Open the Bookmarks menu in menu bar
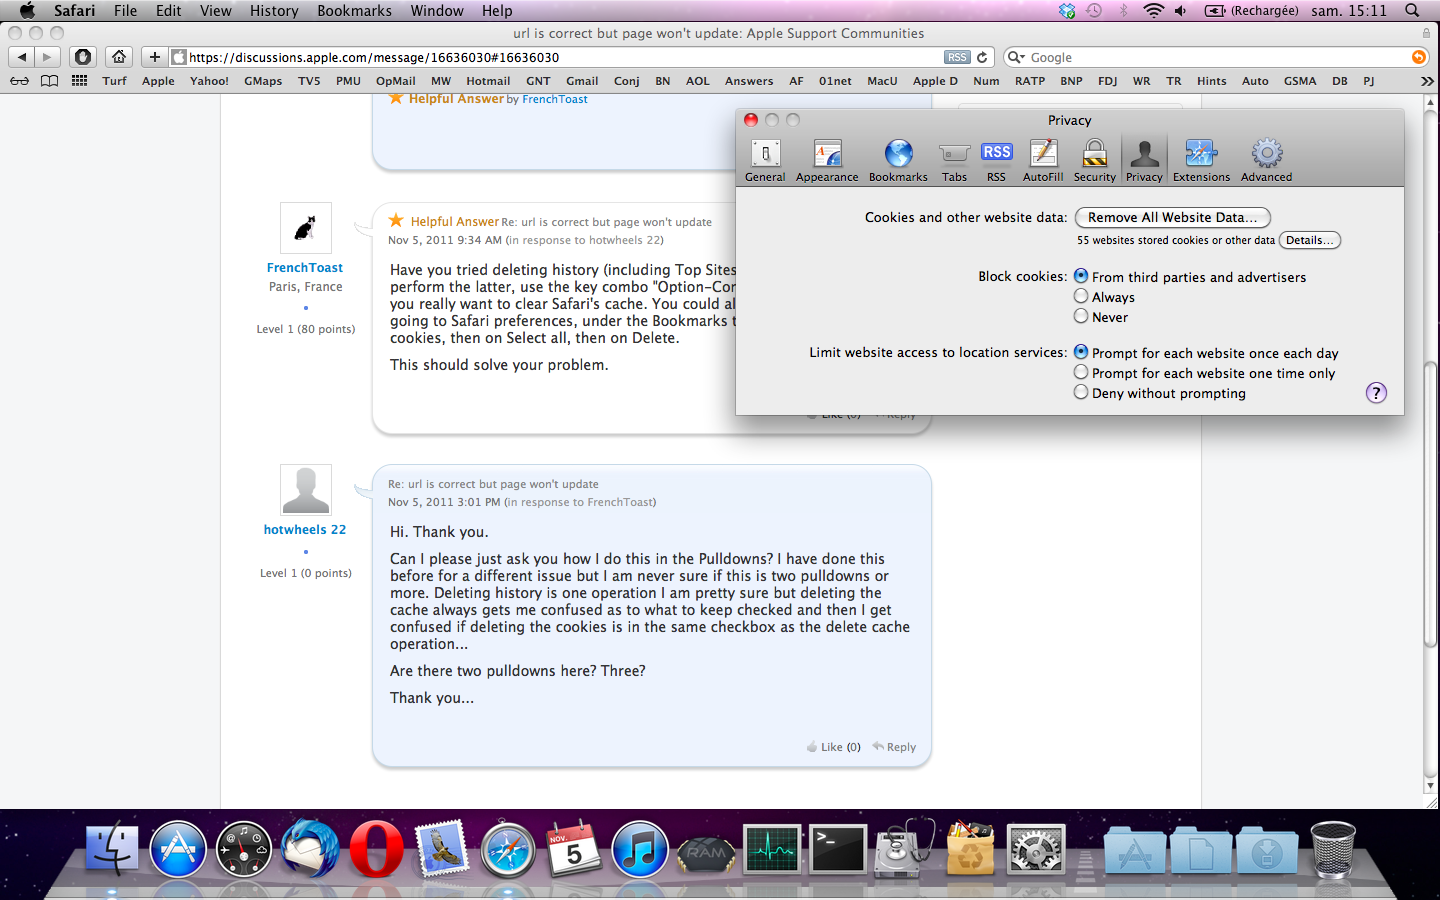The width and height of the screenshot is (1440, 900). pyautogui.click(x=354, y=11)
